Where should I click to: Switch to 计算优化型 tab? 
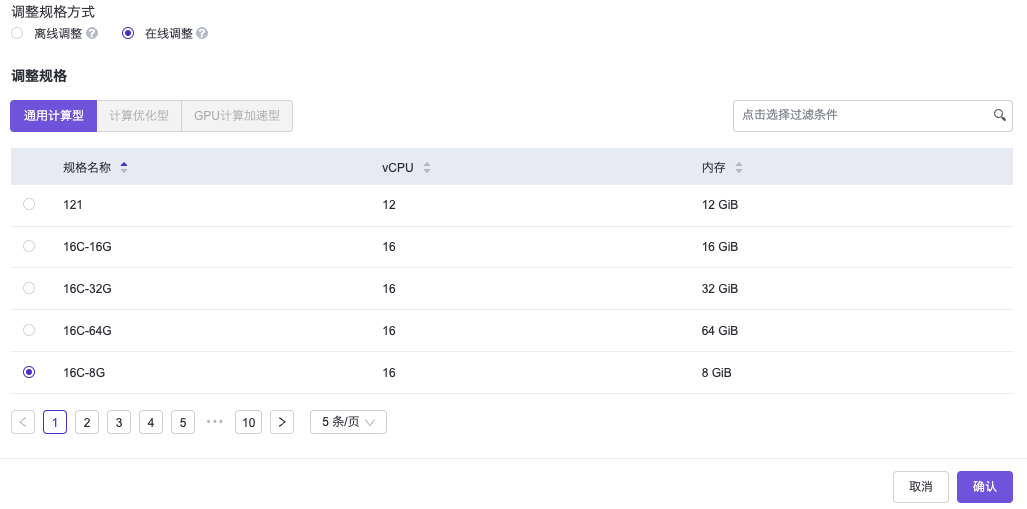tap(139, 116)
